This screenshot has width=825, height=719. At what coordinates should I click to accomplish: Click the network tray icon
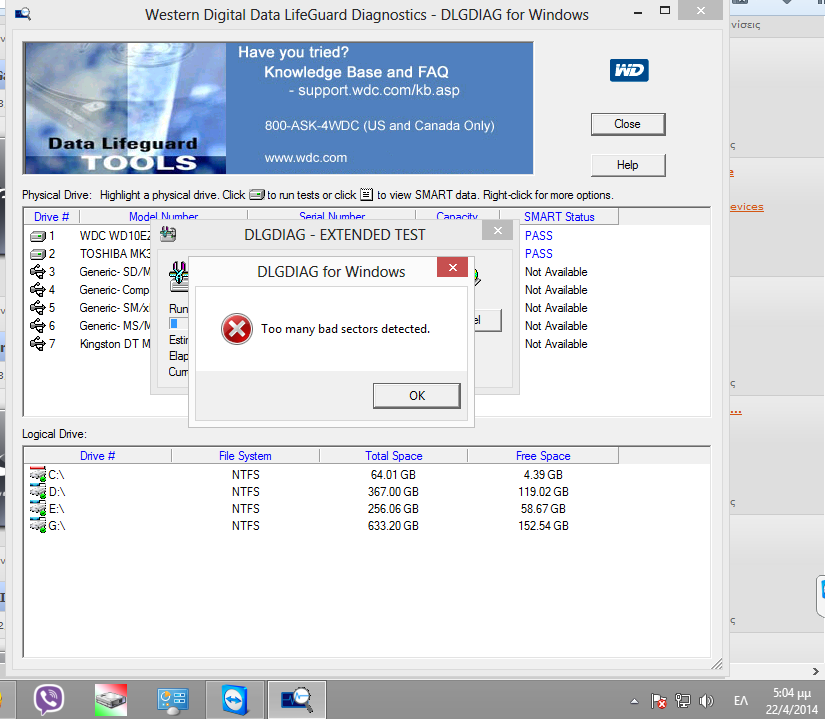point(682,701)
